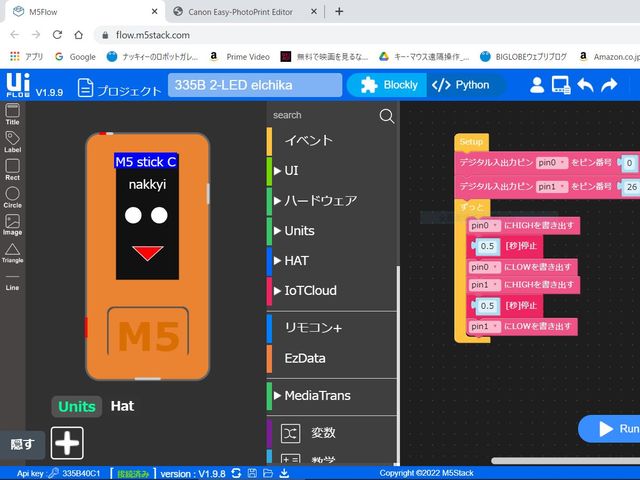
Task: Open the user account icon
Action: 537,85
